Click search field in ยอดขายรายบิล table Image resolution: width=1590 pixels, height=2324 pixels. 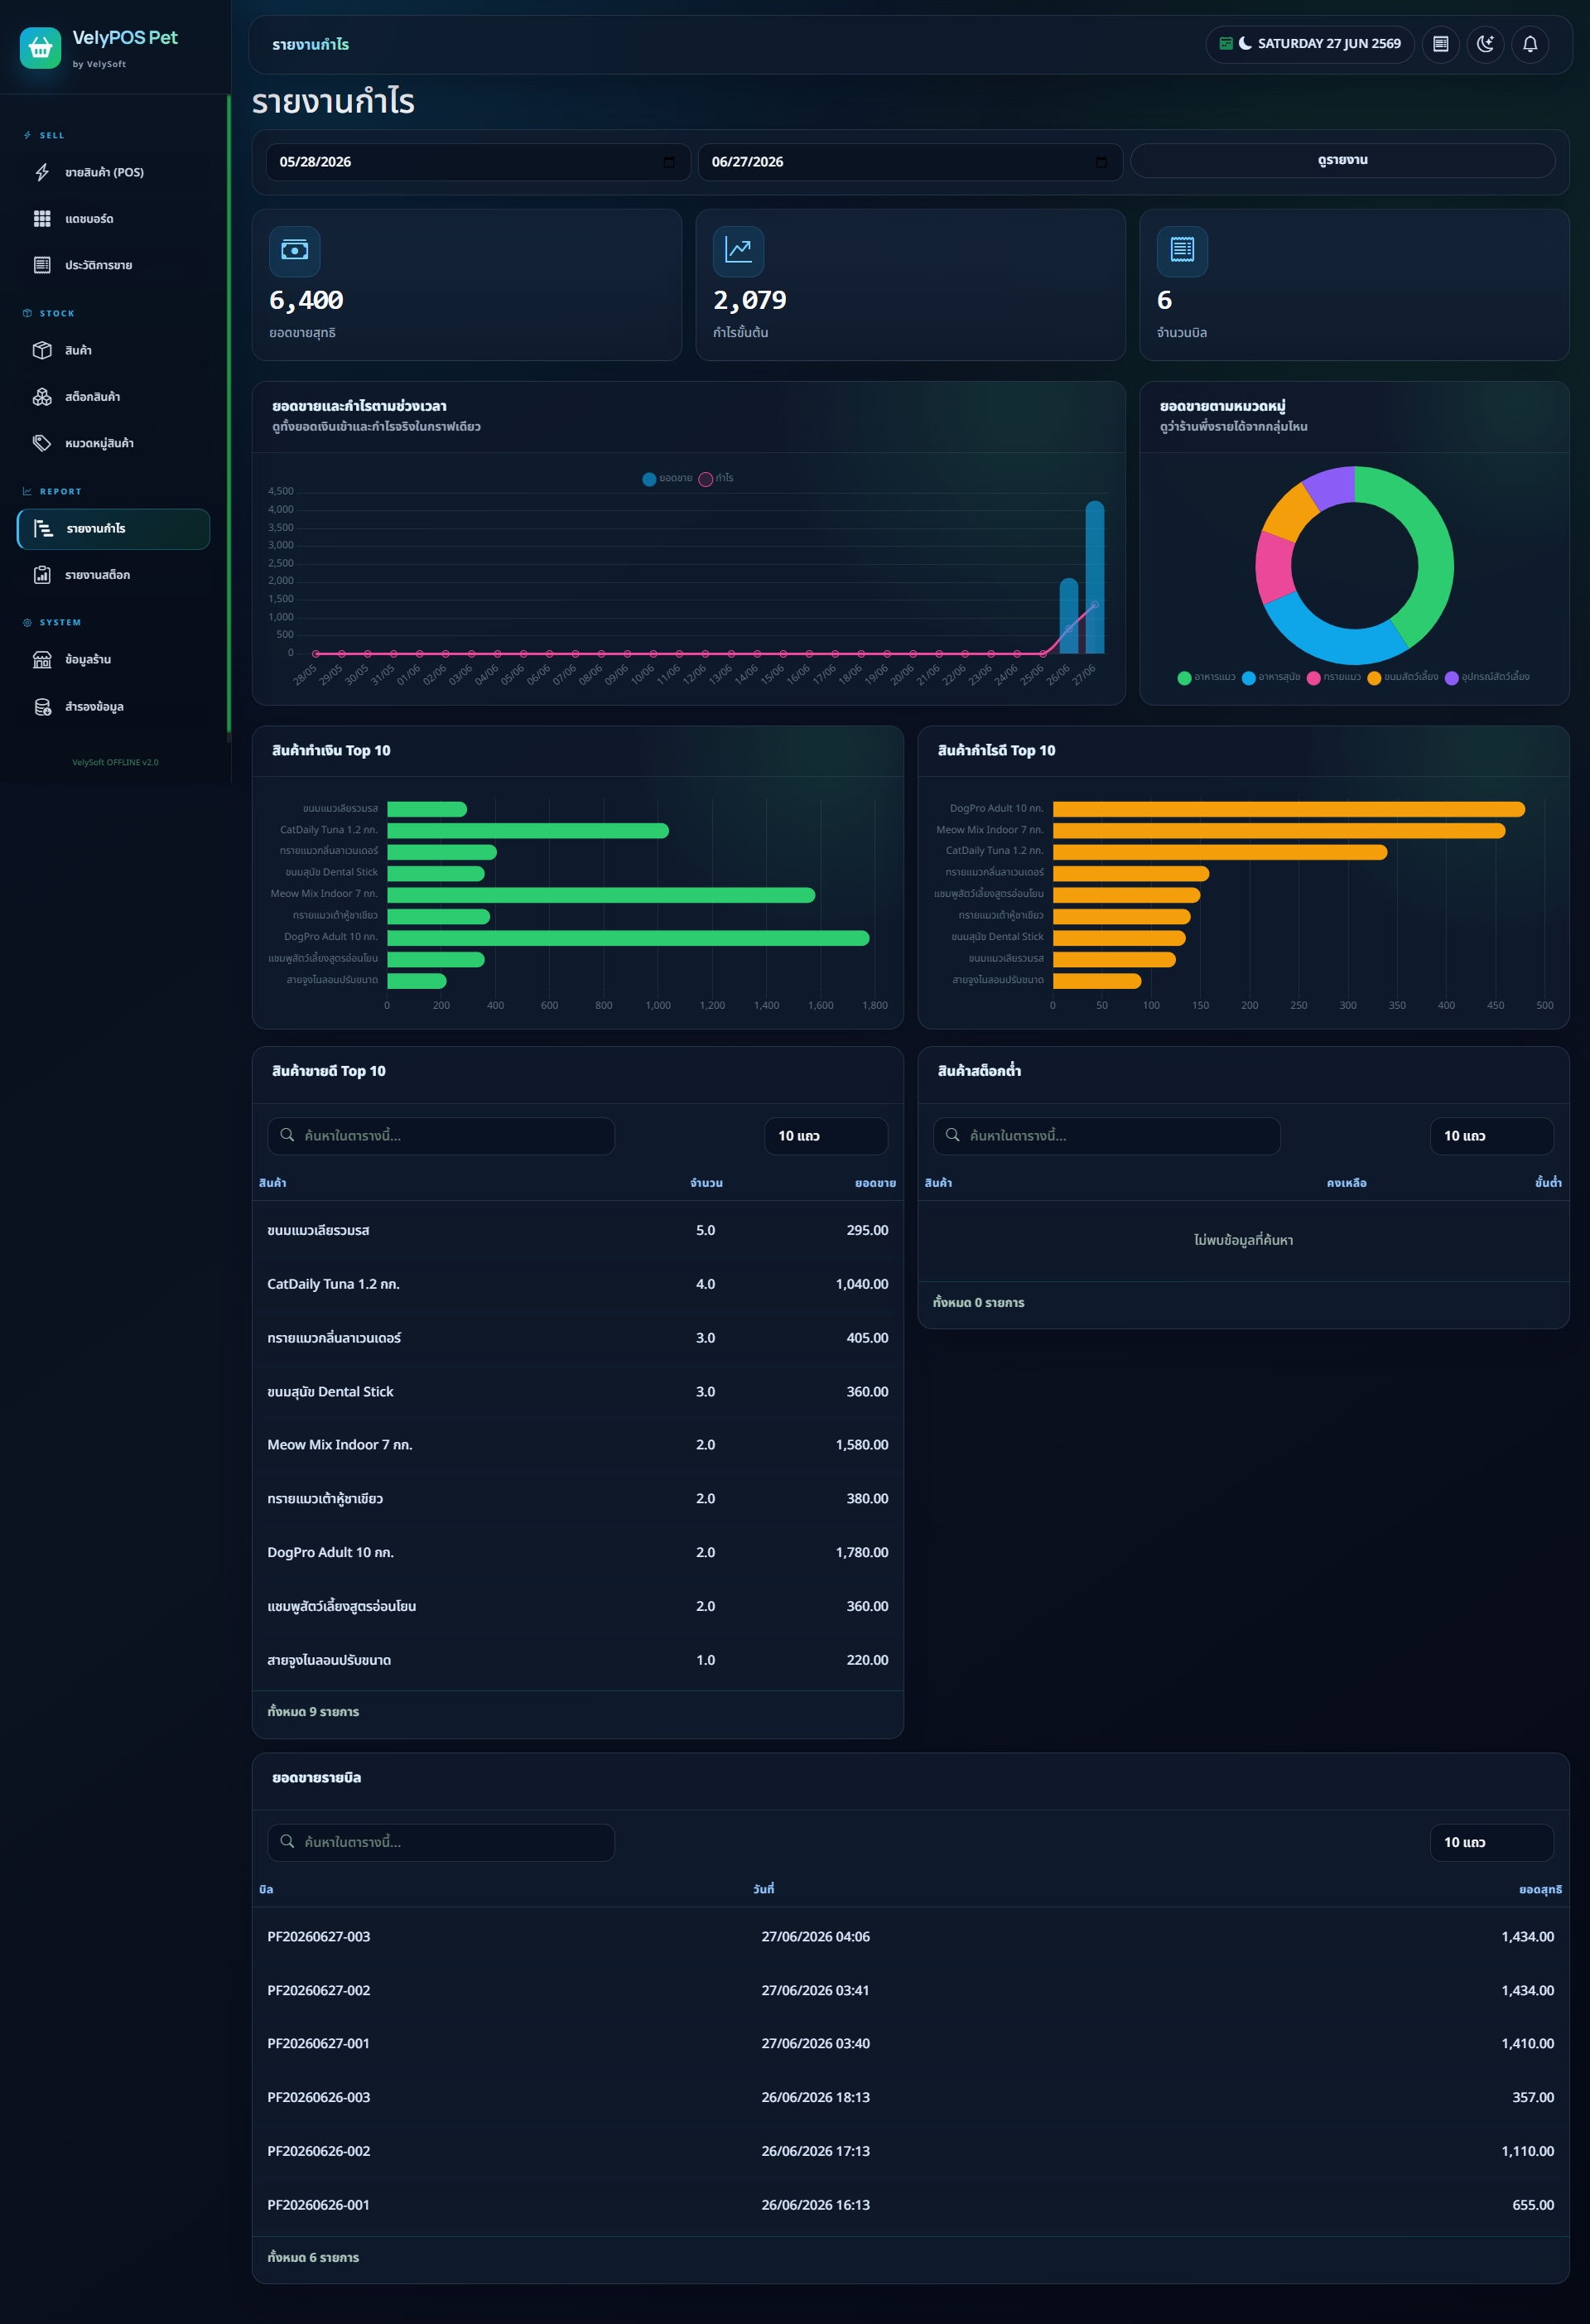(x=441, y=1842)
